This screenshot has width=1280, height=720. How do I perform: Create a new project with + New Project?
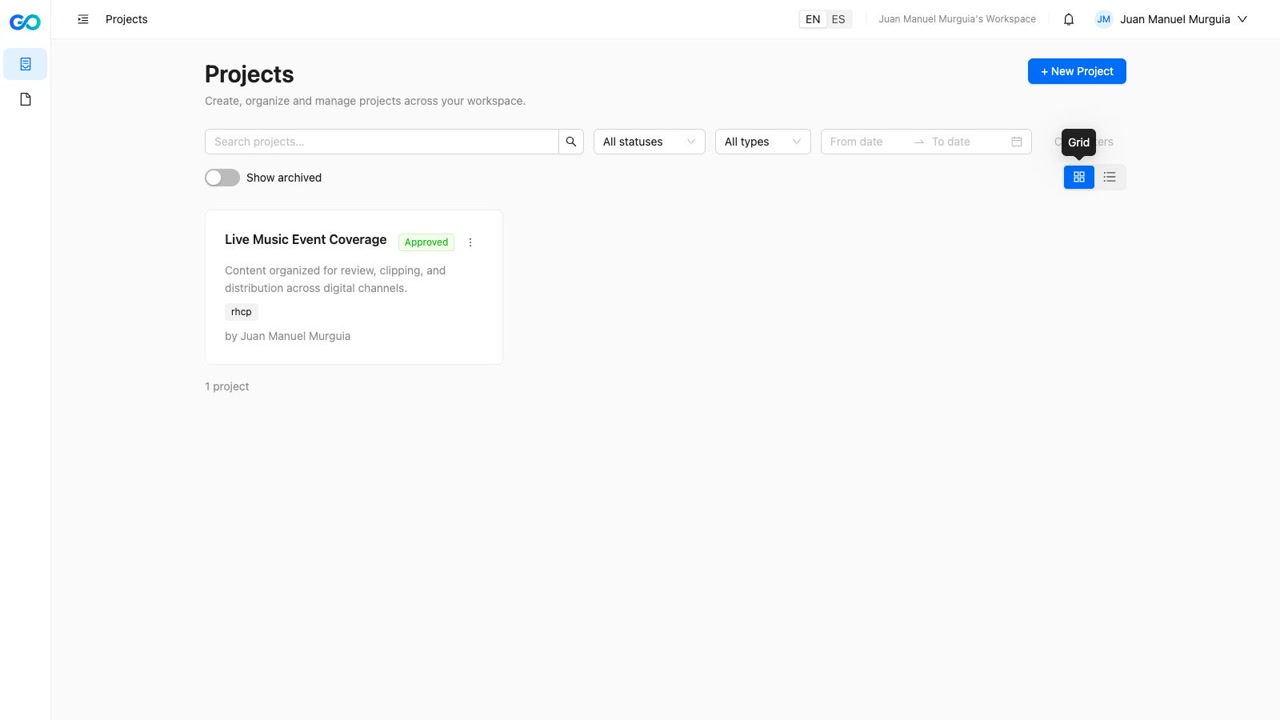point(1077,71)
